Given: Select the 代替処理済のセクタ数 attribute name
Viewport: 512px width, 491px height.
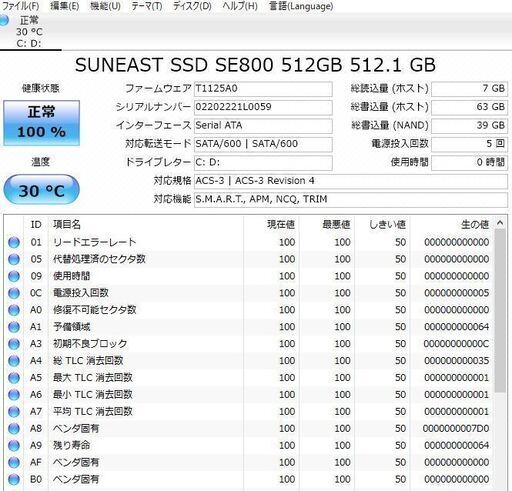Looking at the screenshot, I should [99, 259].
